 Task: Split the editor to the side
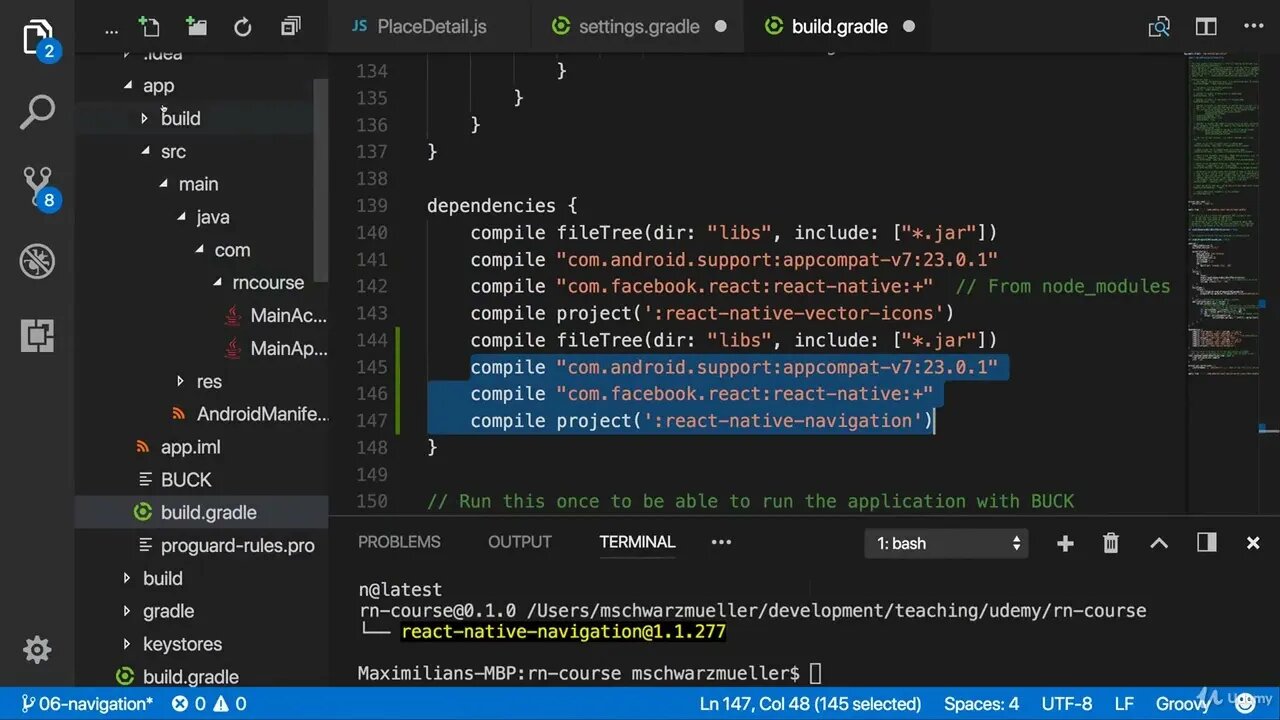point(1207,27)
